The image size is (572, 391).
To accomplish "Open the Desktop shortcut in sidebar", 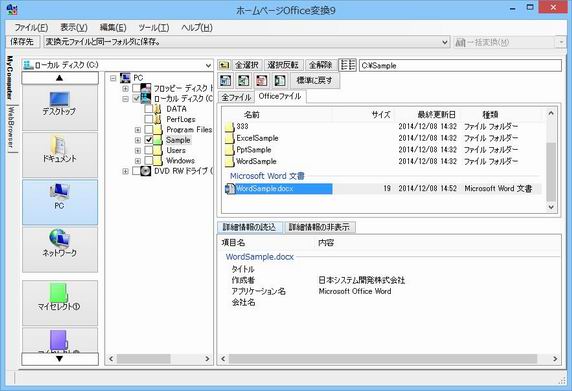I will (60, 108).
